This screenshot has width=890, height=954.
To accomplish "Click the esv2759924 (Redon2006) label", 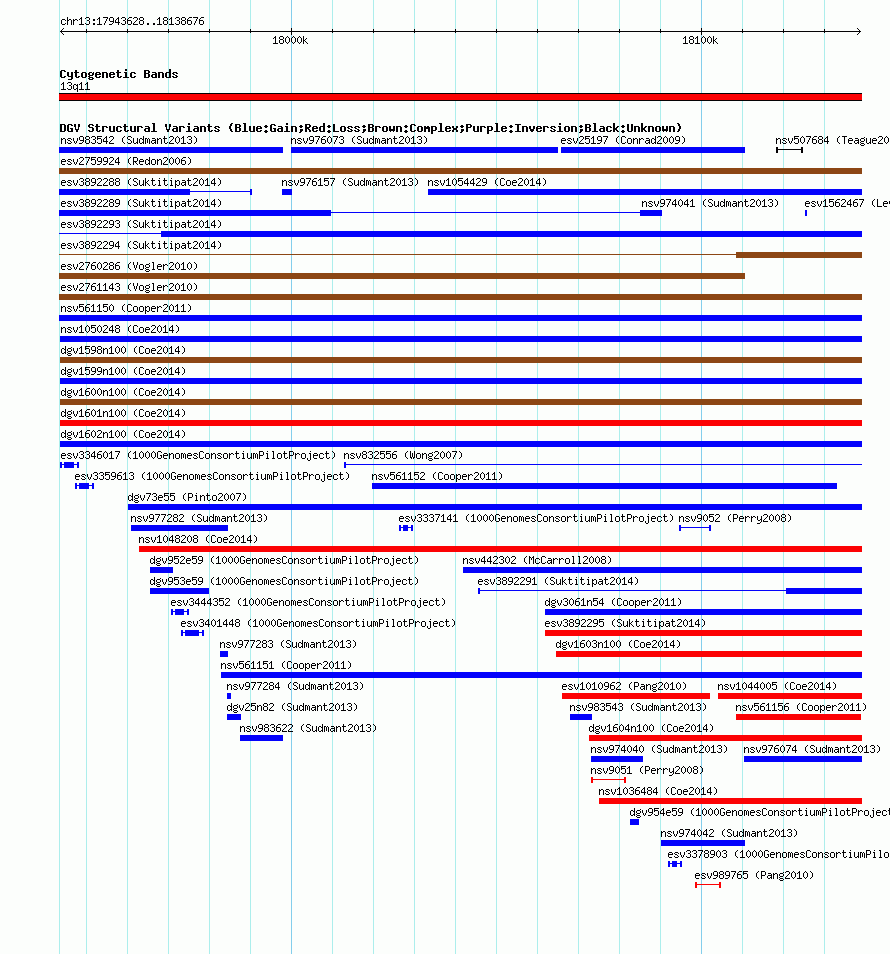I will (126, 161).
